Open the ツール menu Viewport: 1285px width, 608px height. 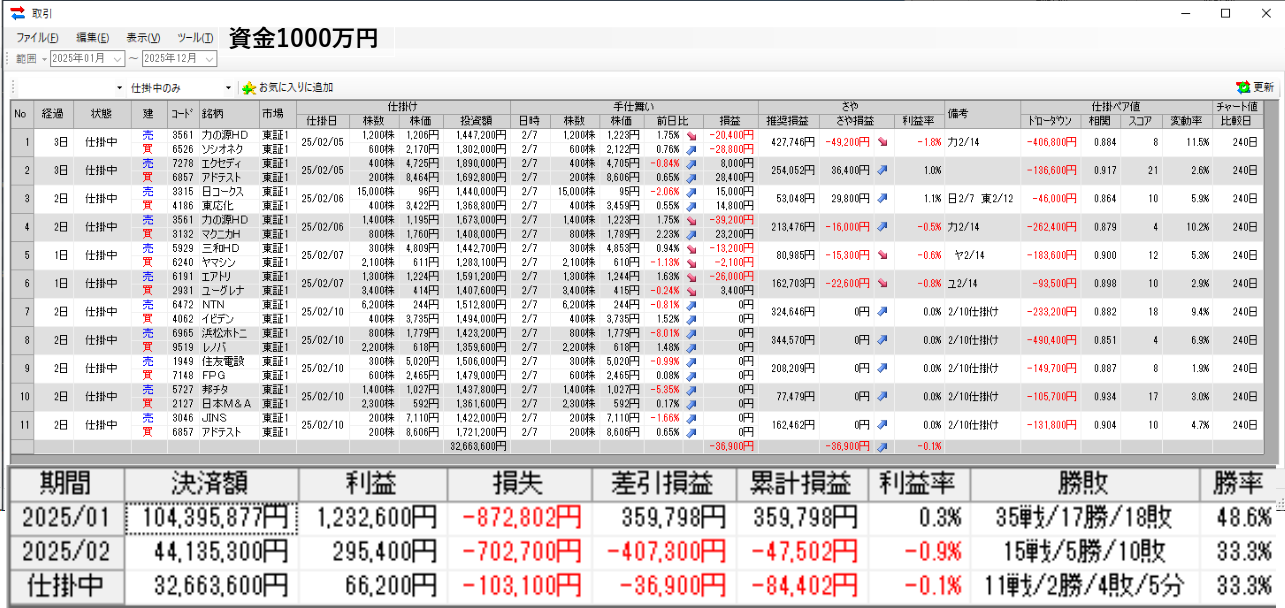(x=195, y=38)
